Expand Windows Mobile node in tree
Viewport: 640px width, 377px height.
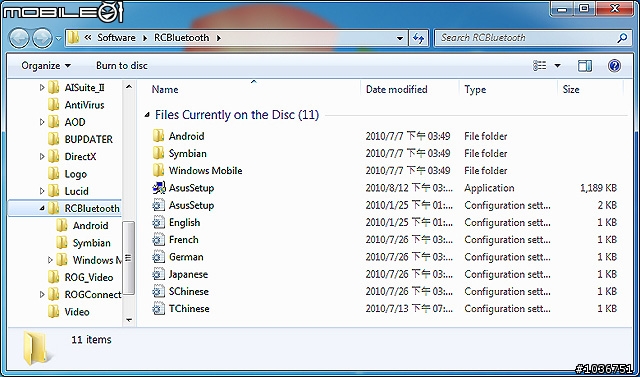pyautogui.click(x=50, y=260)
